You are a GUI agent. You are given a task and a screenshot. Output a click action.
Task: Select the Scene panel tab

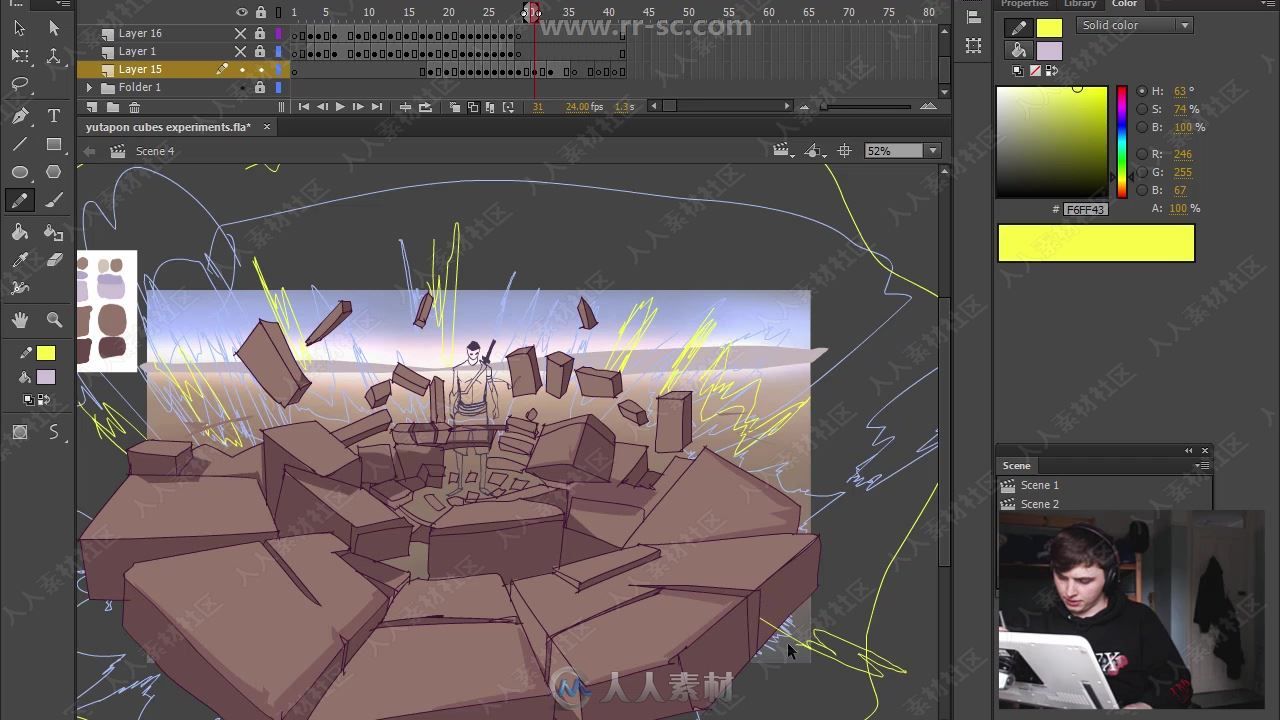coord(1016,466)
